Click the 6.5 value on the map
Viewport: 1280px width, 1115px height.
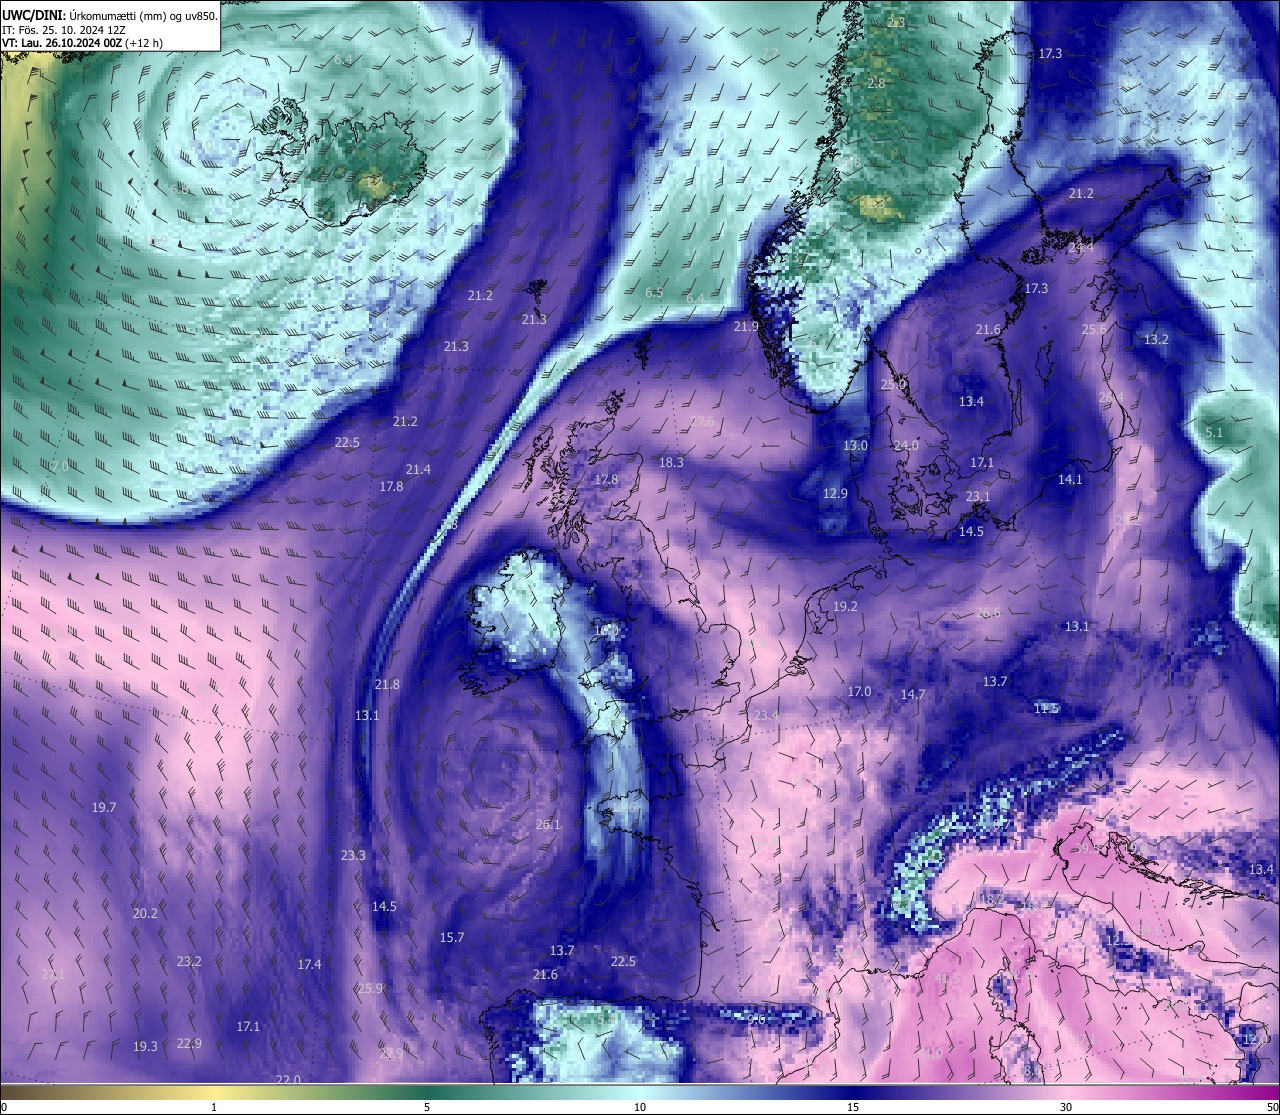pyautogui.click(x=655, y=293)
